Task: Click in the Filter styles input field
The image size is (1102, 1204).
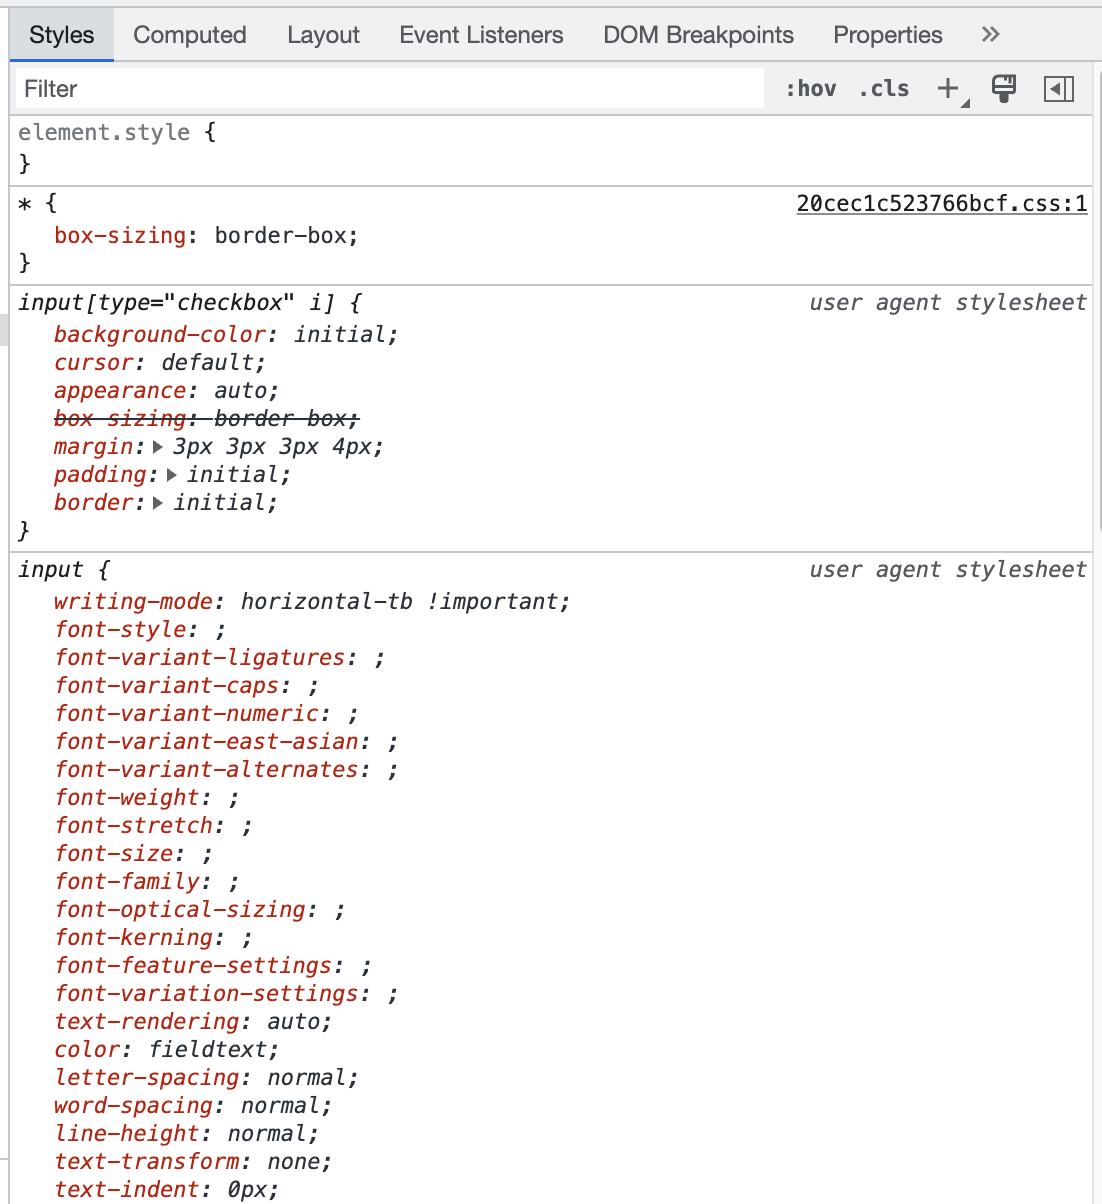Action: 390,89
